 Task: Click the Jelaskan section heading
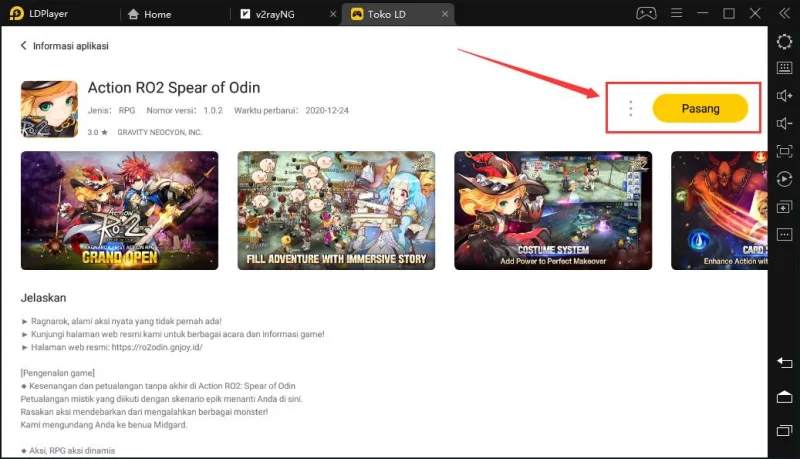point(43,298)
